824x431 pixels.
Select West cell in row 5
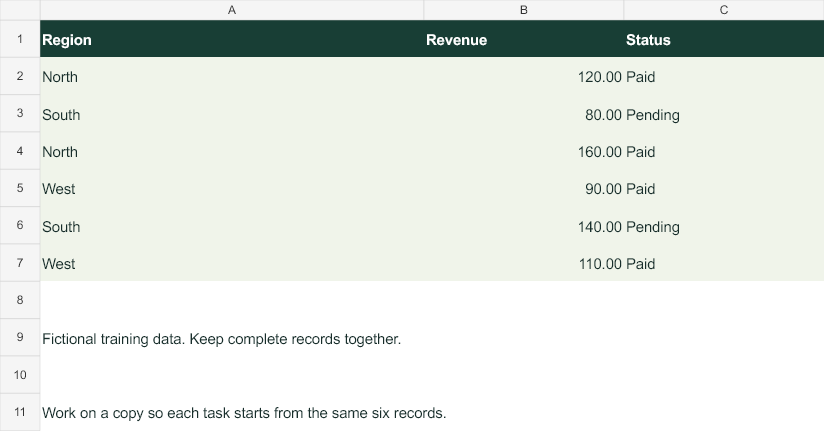point(232,188)
